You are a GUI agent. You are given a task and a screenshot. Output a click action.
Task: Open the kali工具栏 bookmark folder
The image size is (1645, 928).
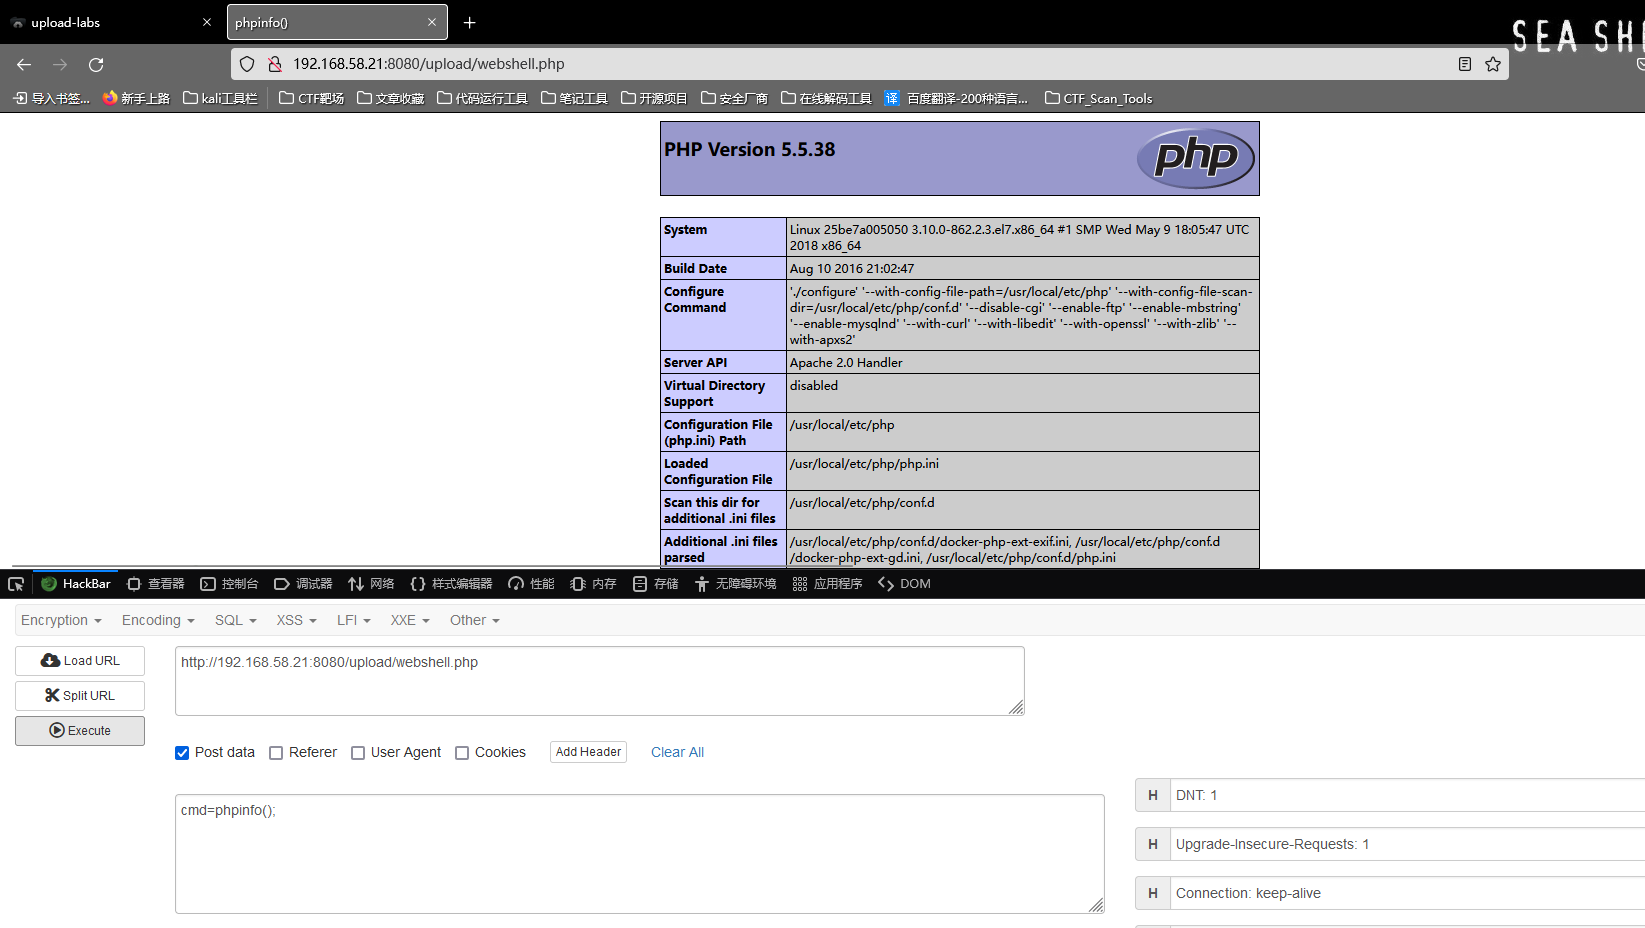(220, 98)
